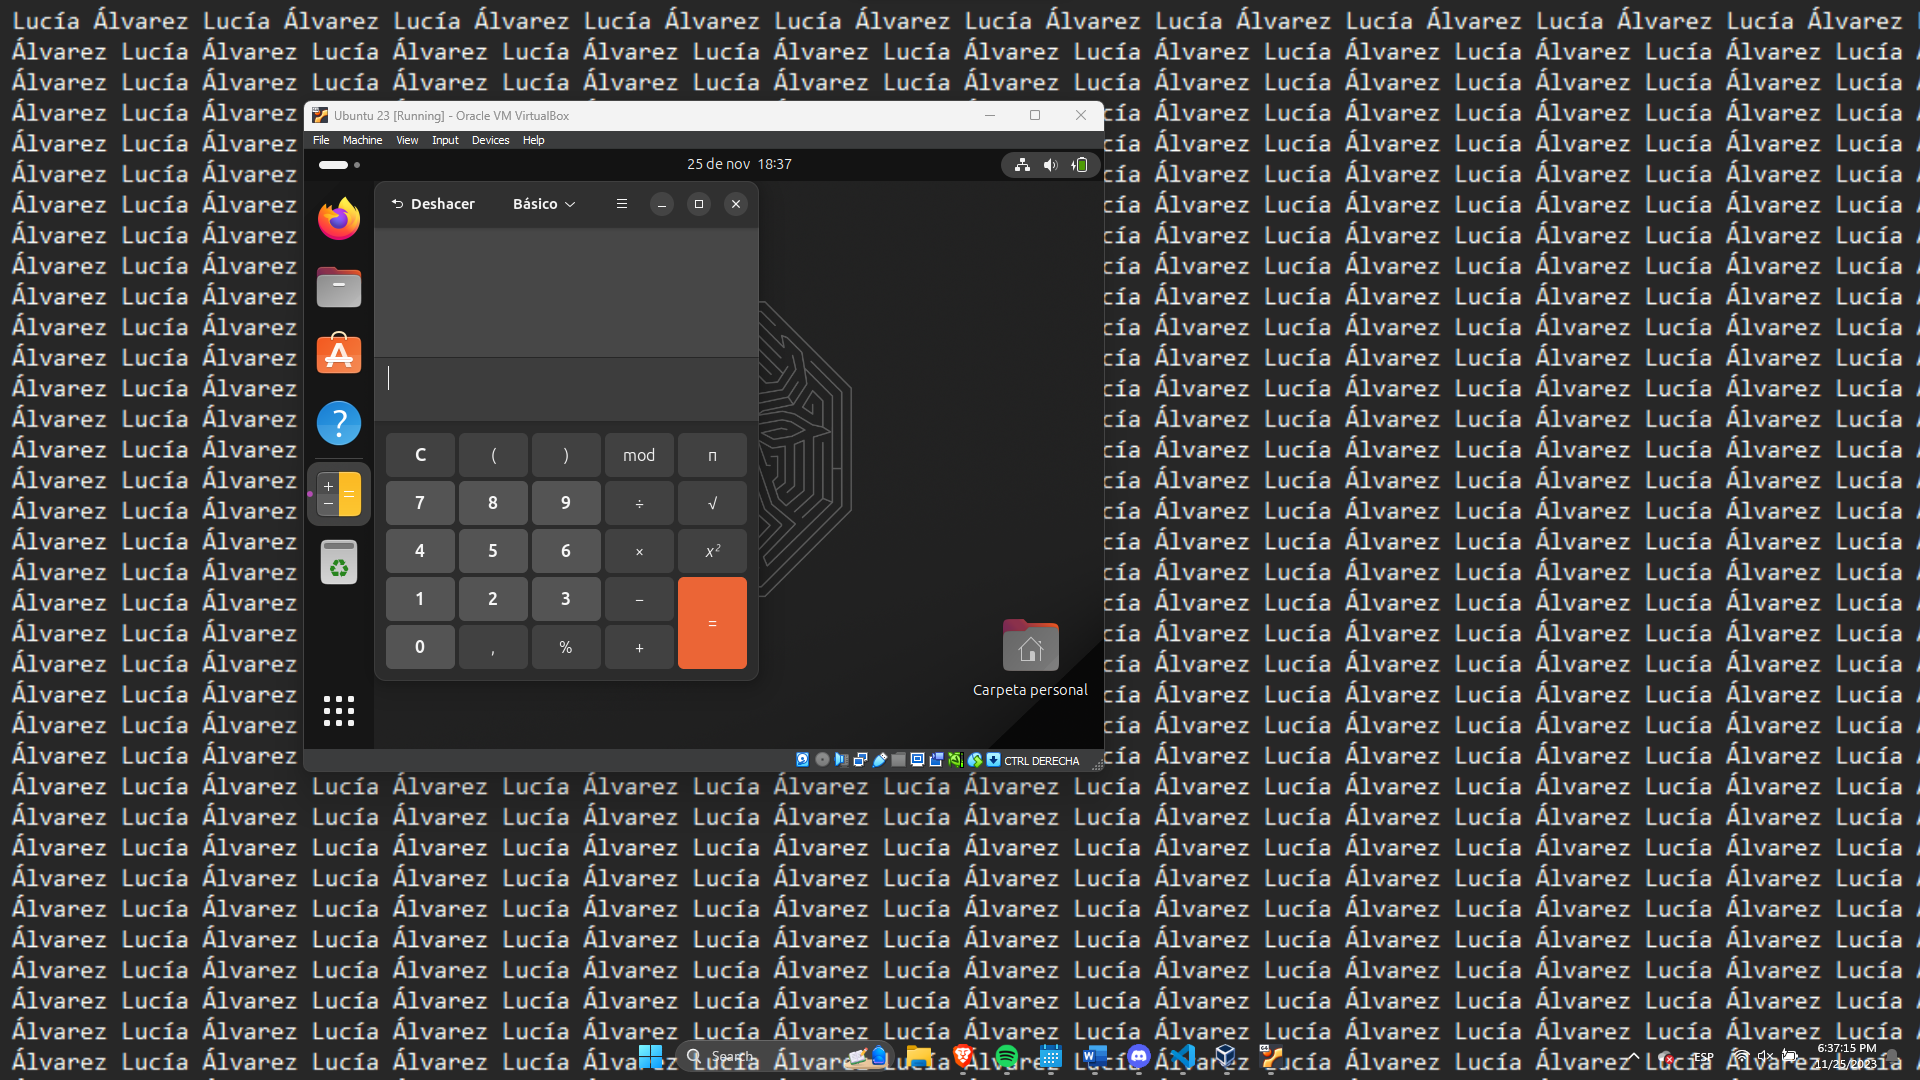Open the Devices menu in VirtualBox
This screenshot has width=1920, height=1080.
(x=490, y=140)
